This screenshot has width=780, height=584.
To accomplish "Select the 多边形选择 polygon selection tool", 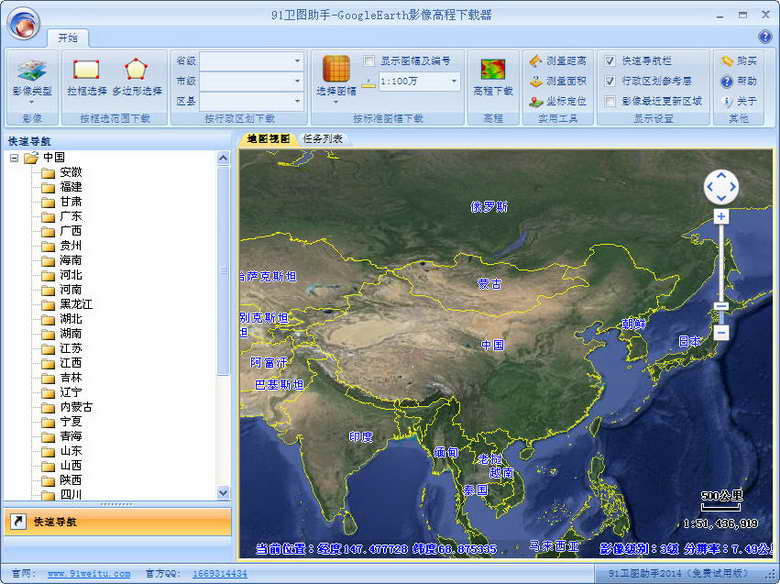I will (x=137, y=77).
